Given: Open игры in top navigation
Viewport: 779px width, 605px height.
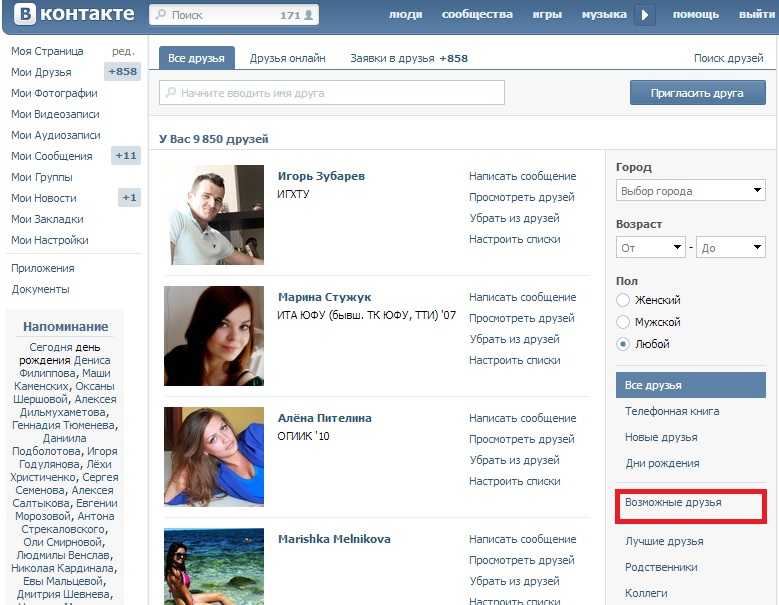Looking at the screenshot, I should tap(547, 14).
